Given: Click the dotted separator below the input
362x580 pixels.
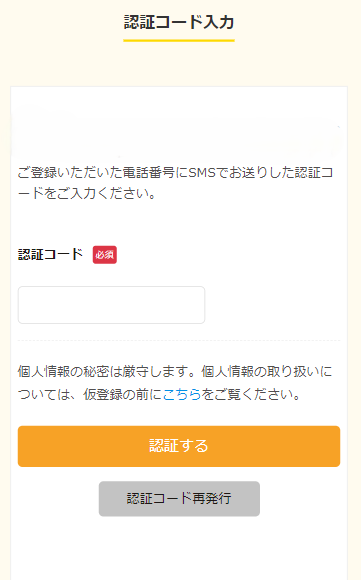Looking at the screenshot, I should (179, 340).
